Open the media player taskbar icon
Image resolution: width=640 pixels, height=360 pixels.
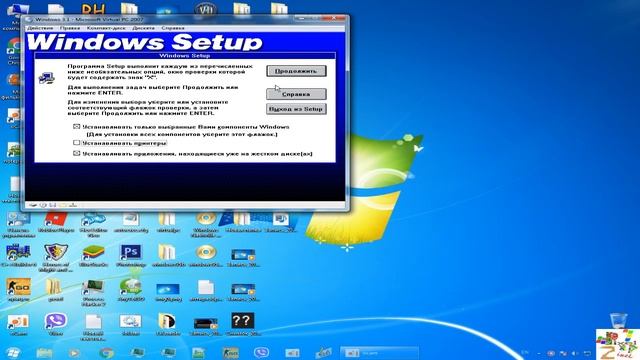coord(74,353)
